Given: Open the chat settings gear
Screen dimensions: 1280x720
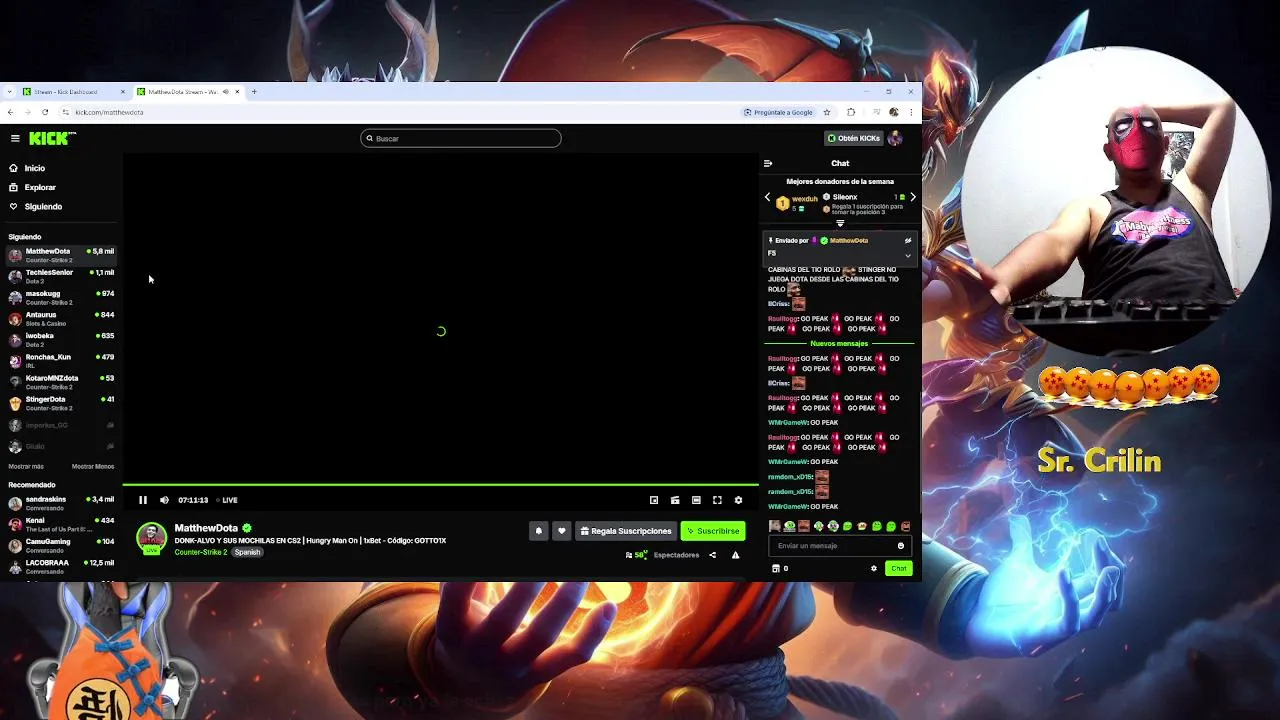Looking at the screenshot, I should (x=873, y=568).
